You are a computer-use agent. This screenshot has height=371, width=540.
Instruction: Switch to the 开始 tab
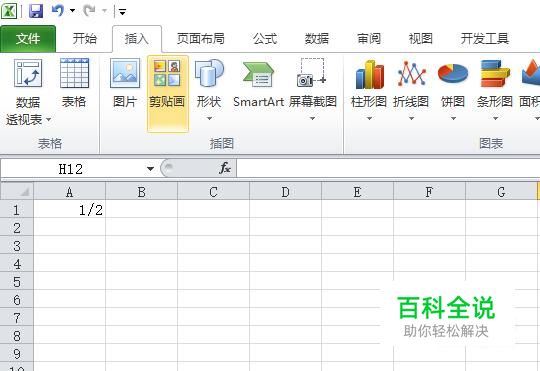tap(84, 39)
